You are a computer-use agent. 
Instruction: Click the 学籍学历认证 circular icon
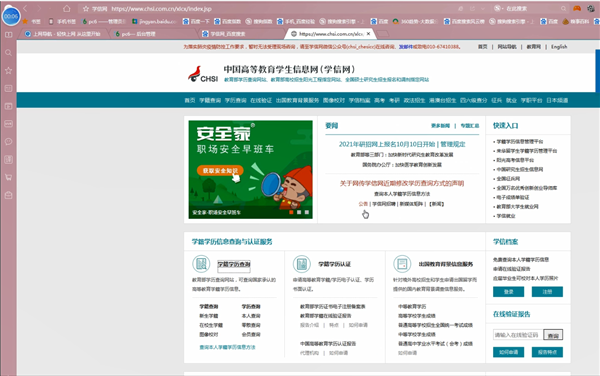point(302,264)
